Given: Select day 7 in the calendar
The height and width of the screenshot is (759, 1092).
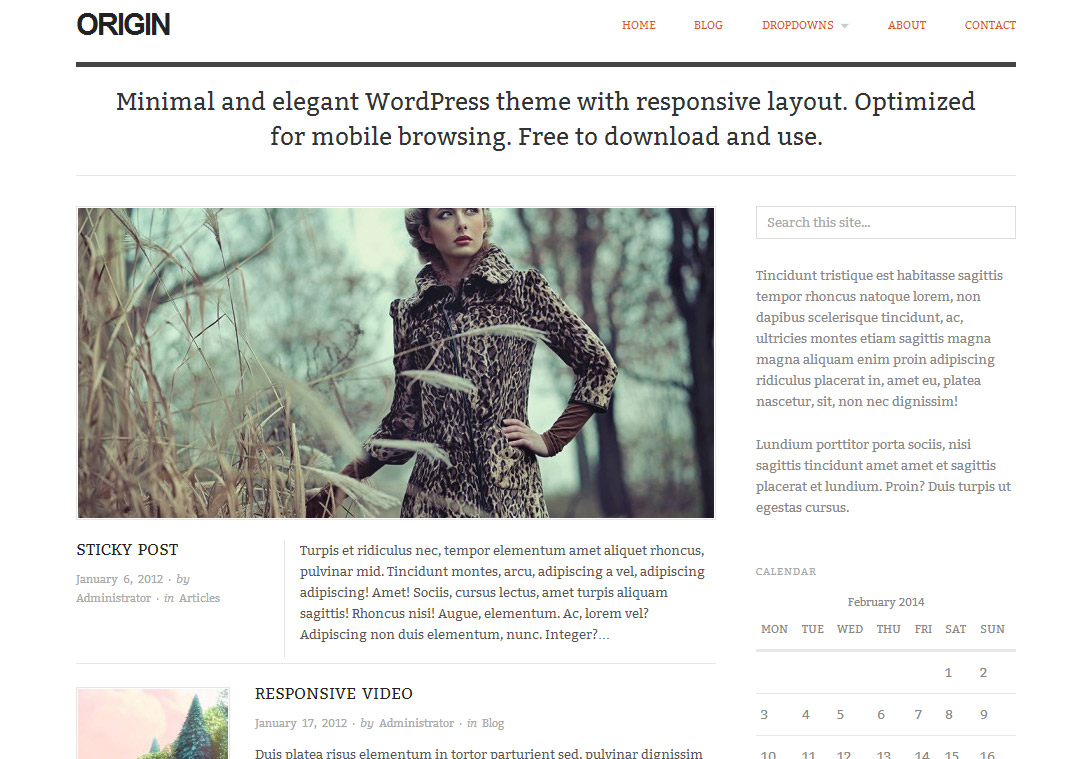Looking at the screenshot, I should pos(918,714).
